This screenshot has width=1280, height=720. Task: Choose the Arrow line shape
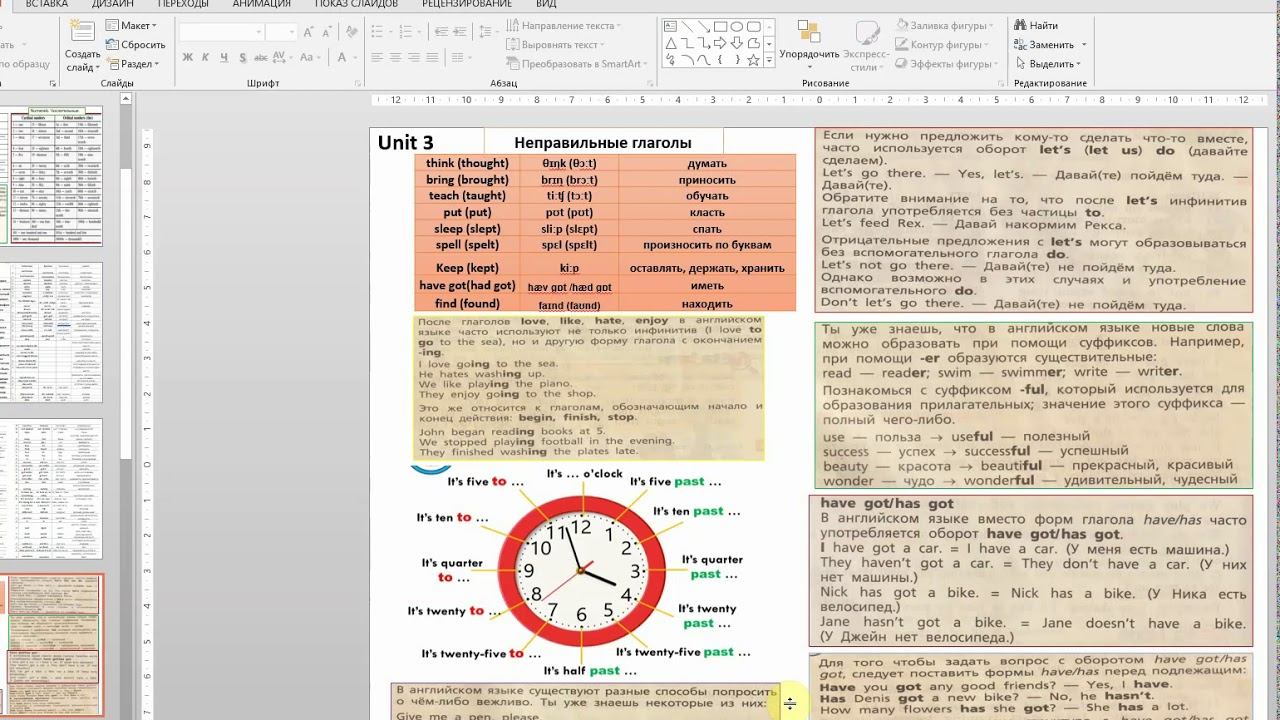tap(704, 26)
